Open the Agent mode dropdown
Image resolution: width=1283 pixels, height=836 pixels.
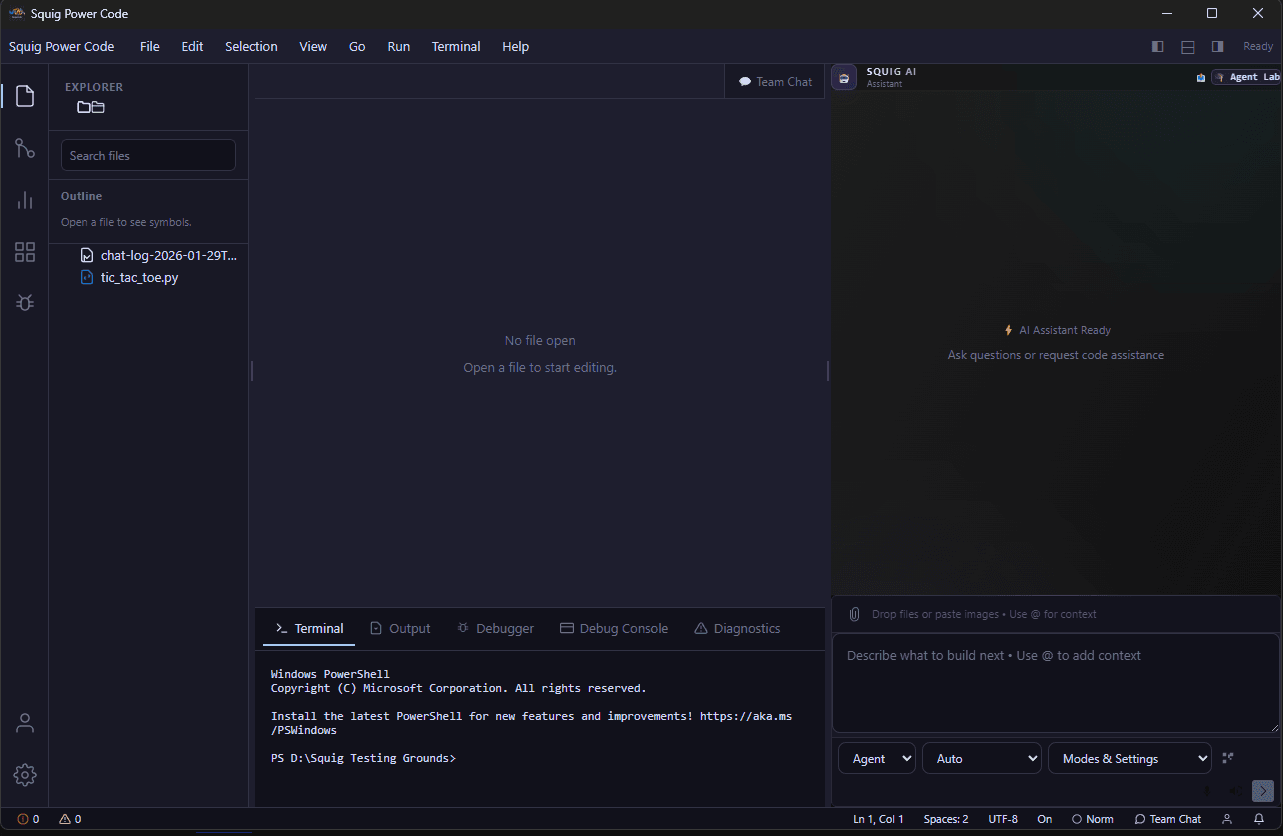876,758
